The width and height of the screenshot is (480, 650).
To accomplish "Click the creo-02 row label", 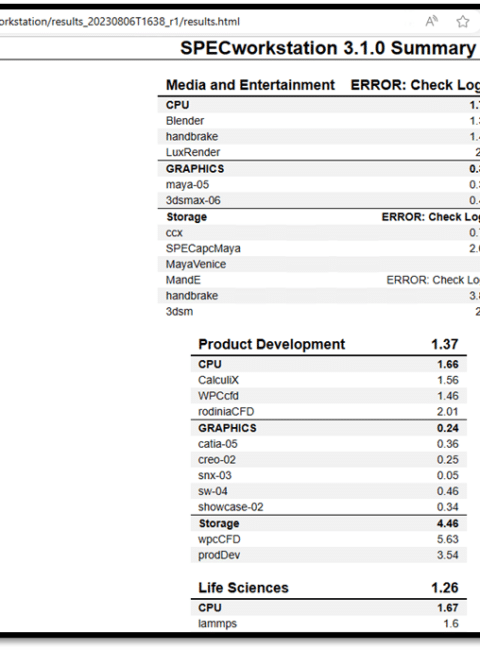I will (x=217, y=460).
